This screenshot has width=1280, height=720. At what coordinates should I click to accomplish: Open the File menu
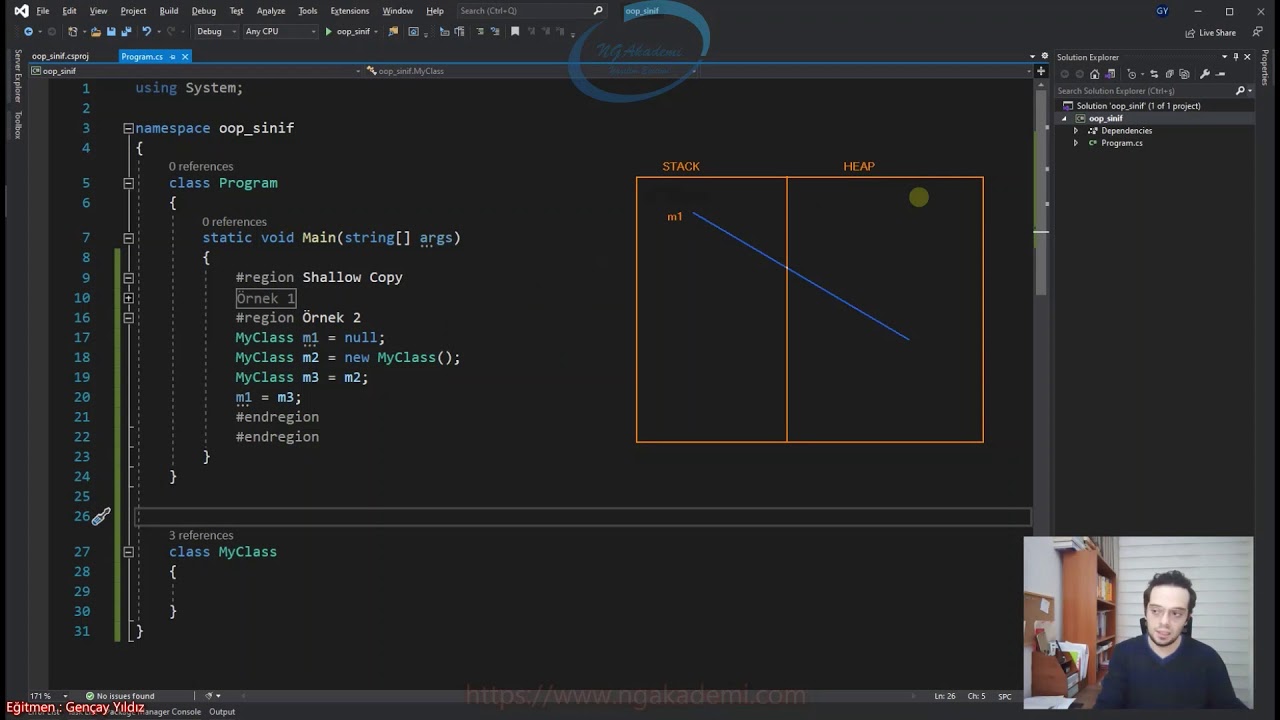pos(43,11)
